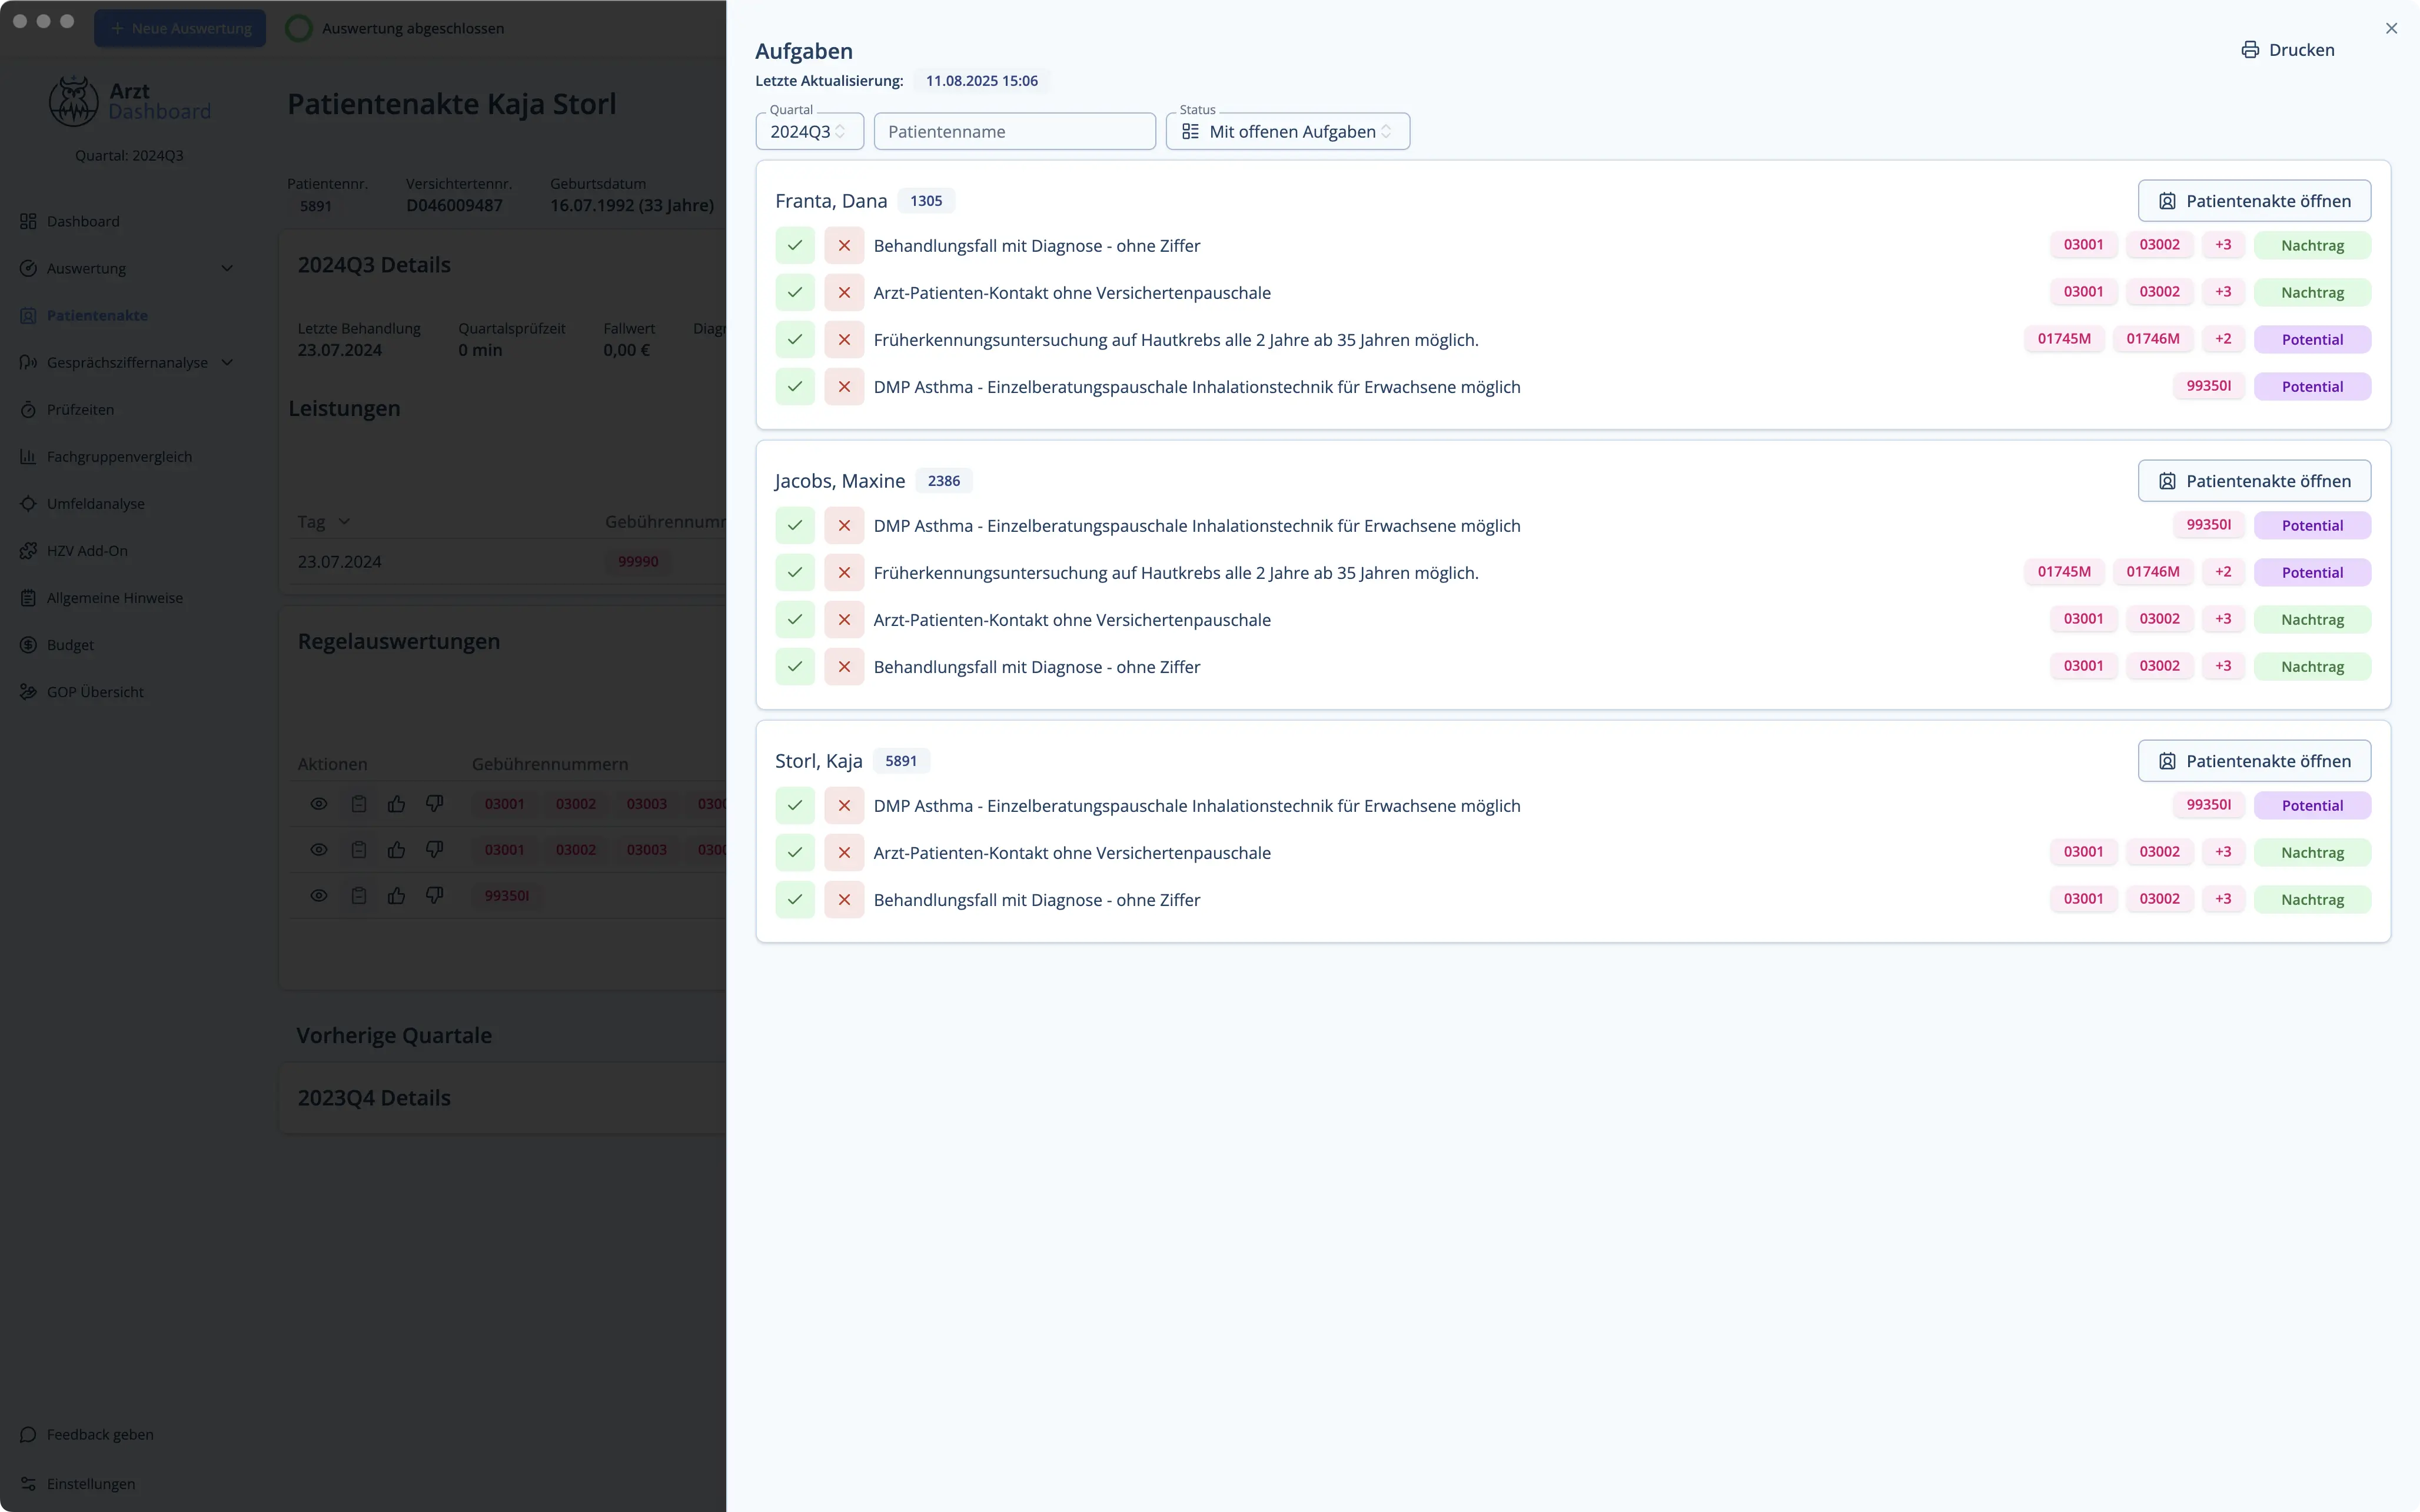Open the Quartal 2024Q3 dropdown
This screenshot has height=1512, width=2420.
[809, 131]
